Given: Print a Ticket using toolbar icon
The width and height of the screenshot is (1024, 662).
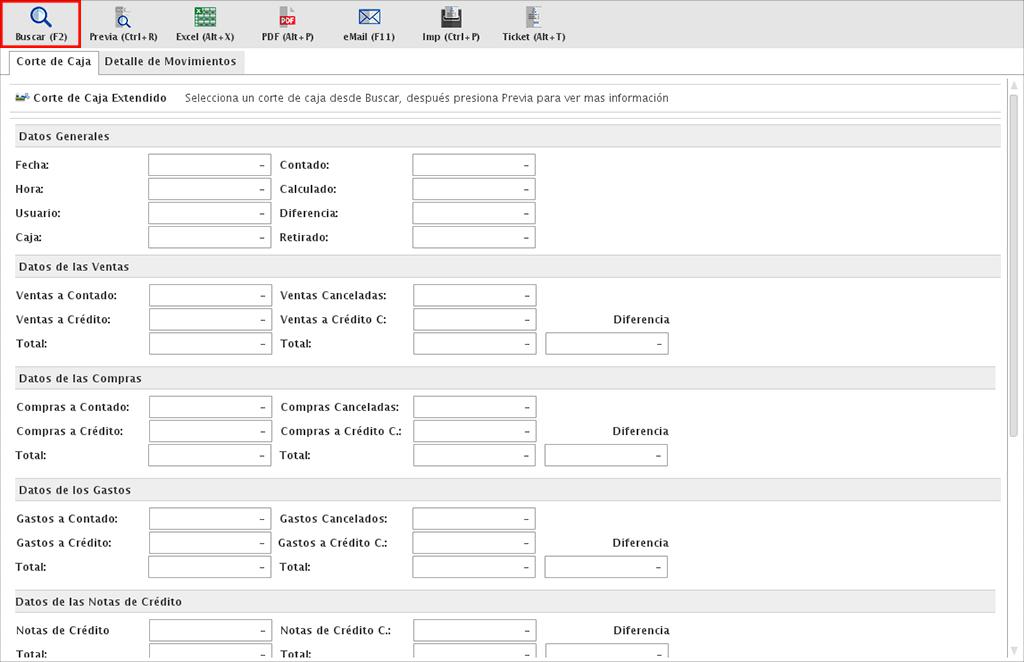Looking at the screenshot, I should pos(533,18).
